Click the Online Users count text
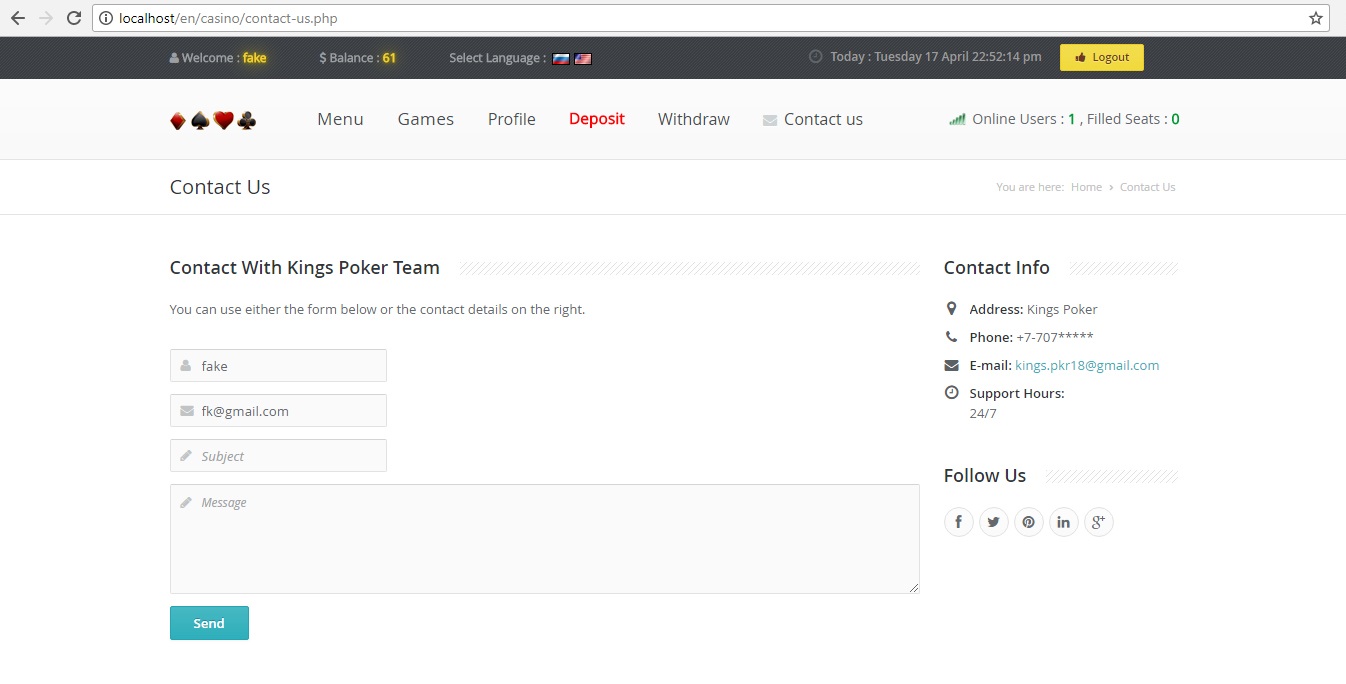This screenshot has height=684, width=1346. [1024, 119]
